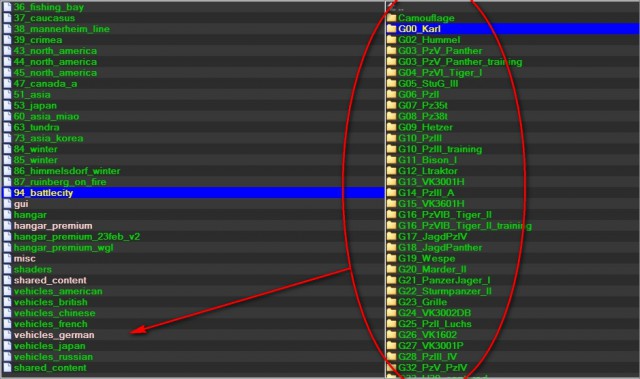Click the 60_asia_miao entry

point(46,117)
